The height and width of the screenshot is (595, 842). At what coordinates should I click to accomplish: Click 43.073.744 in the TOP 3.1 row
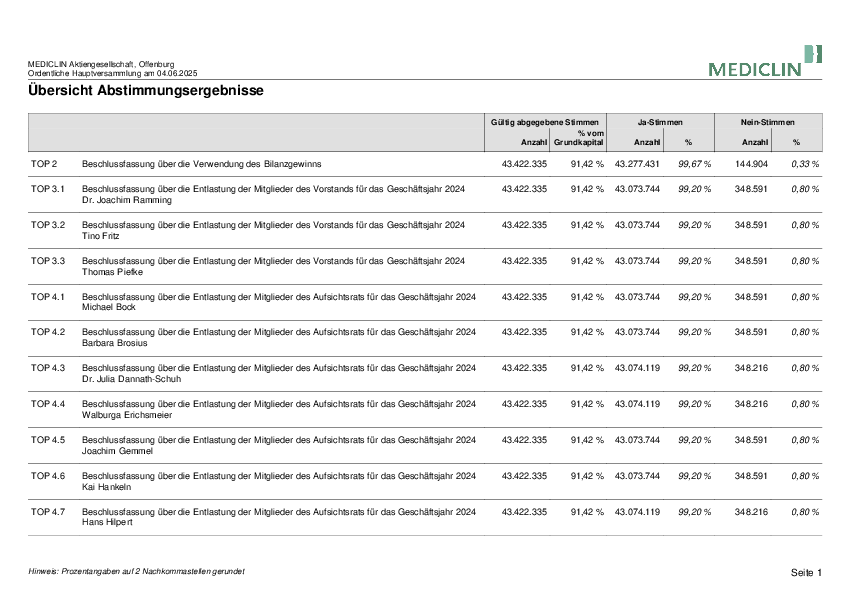click(637, 189)
